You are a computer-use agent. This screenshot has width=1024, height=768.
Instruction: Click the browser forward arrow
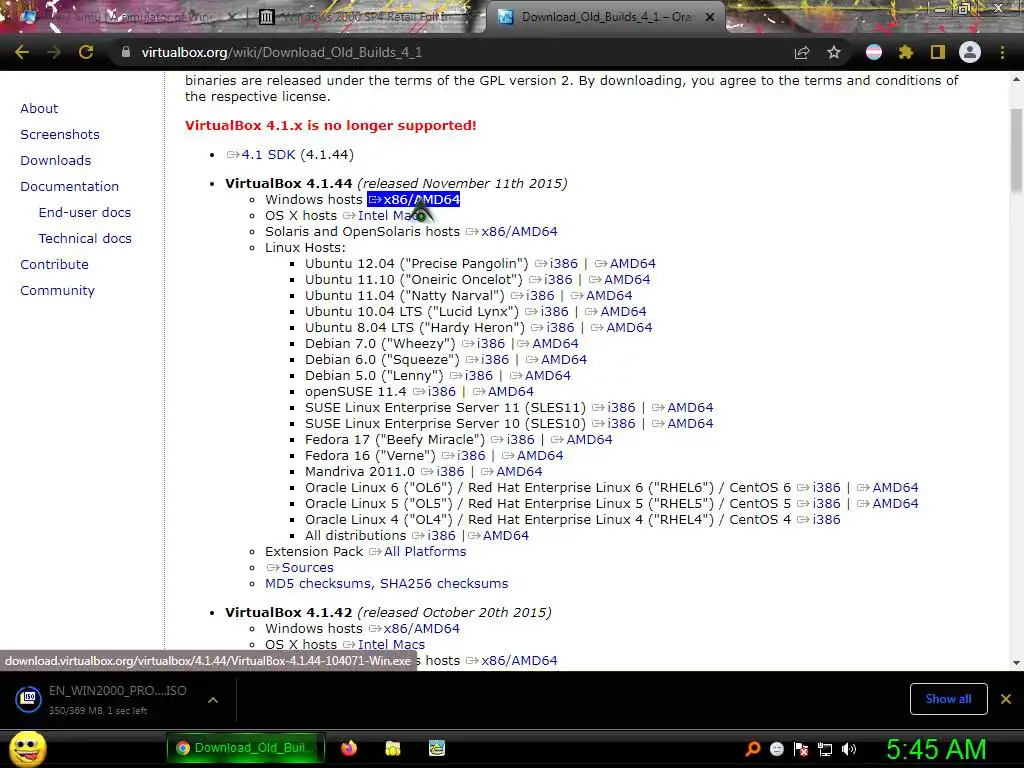[x=54, y=52]
